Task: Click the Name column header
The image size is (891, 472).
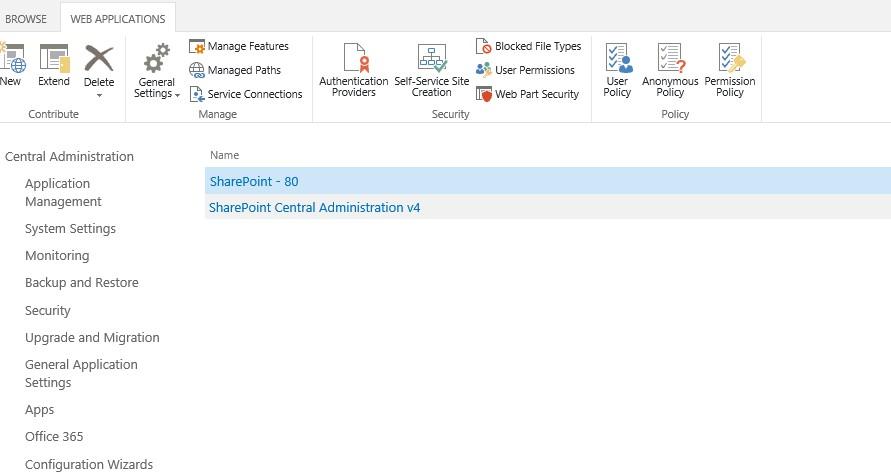Action: 224,155
